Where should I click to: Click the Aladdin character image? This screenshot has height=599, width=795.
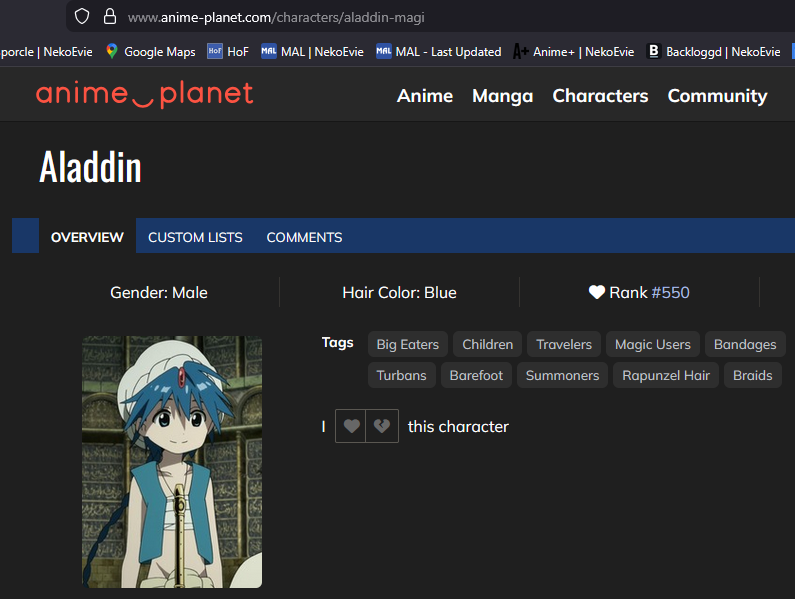(x=172, y=462)
